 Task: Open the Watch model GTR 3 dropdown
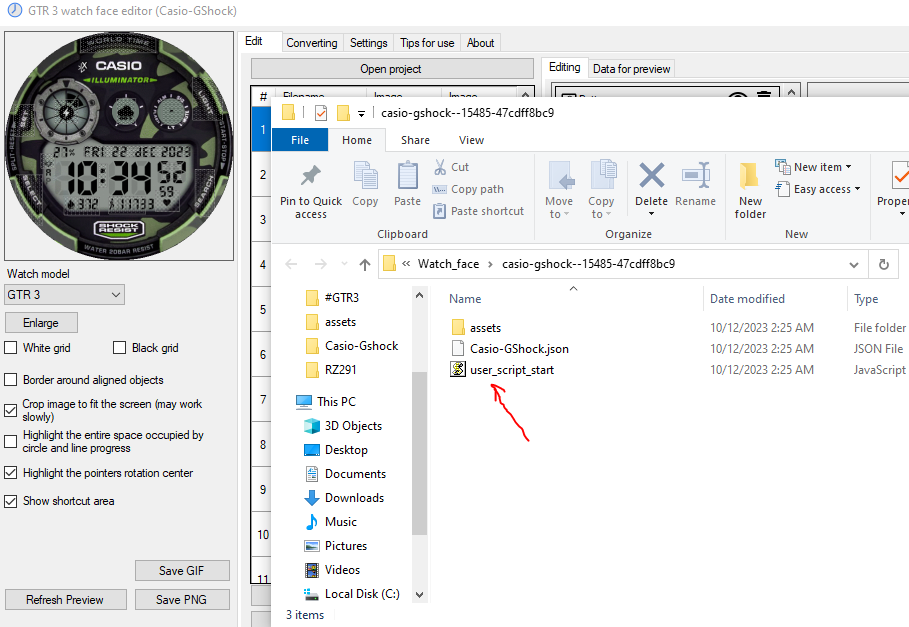click(64, 294)
